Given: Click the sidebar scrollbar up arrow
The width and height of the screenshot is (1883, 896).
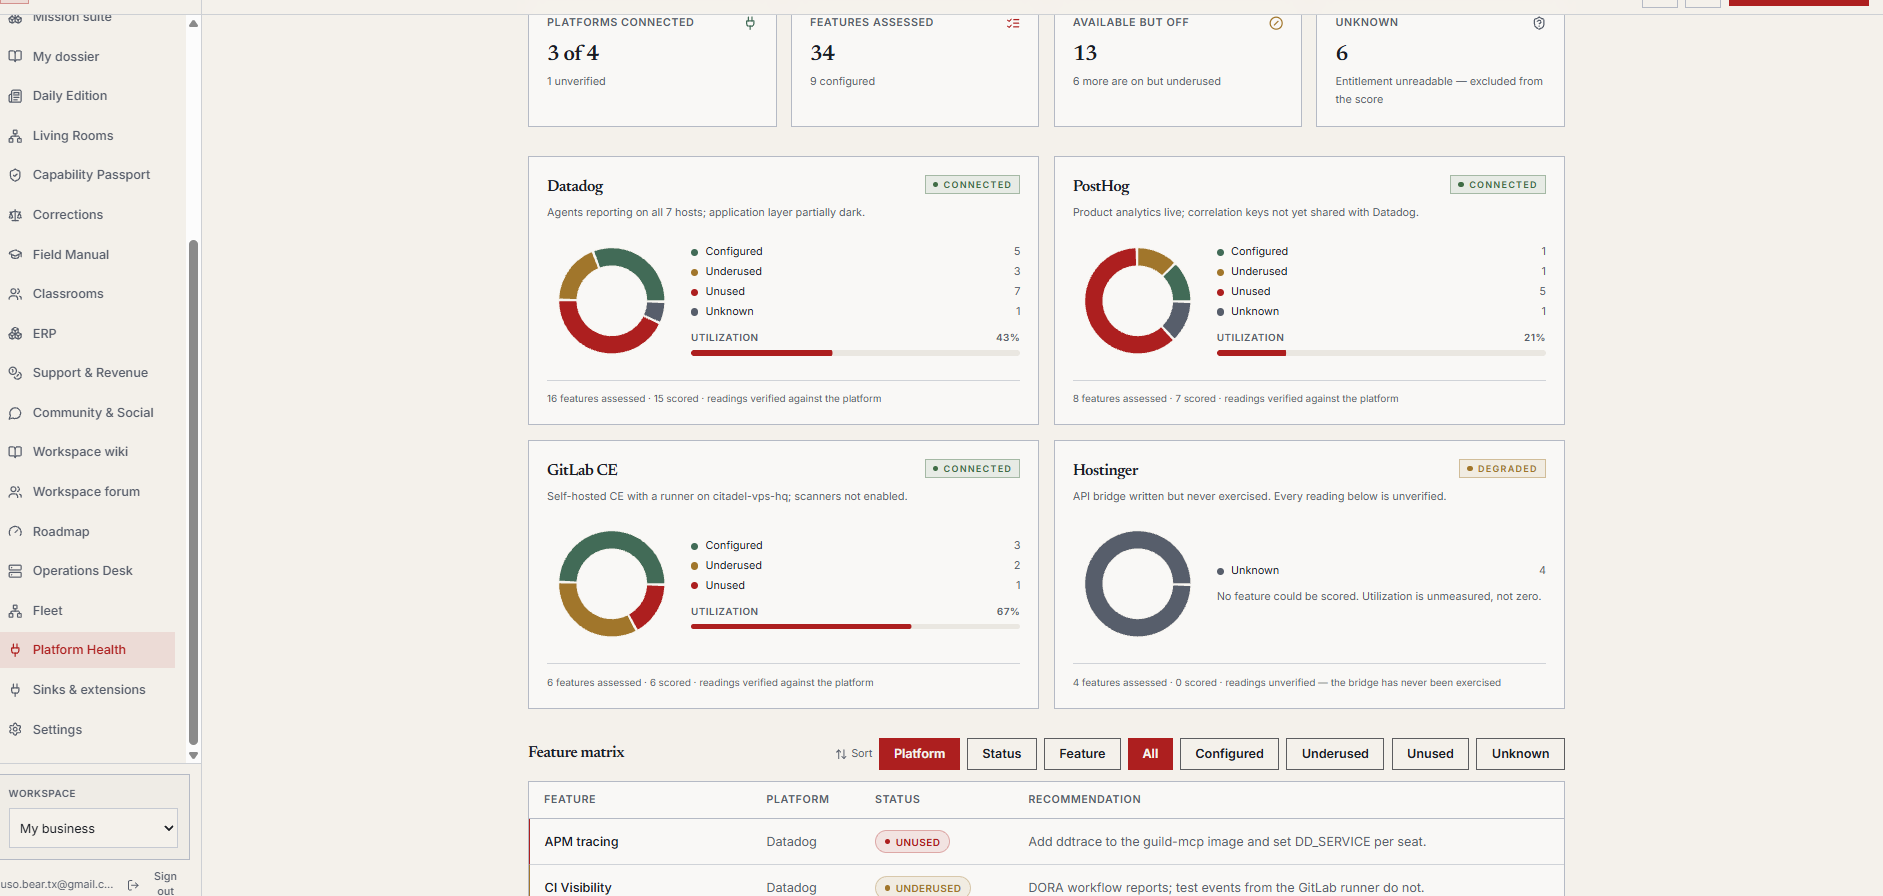Looking at the screenshot, I should (x=193, y=24).
